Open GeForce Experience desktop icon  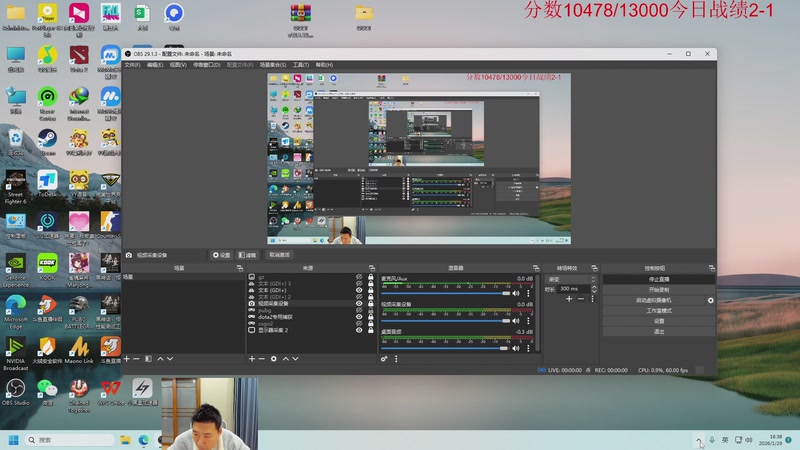[x=15, y=271]
